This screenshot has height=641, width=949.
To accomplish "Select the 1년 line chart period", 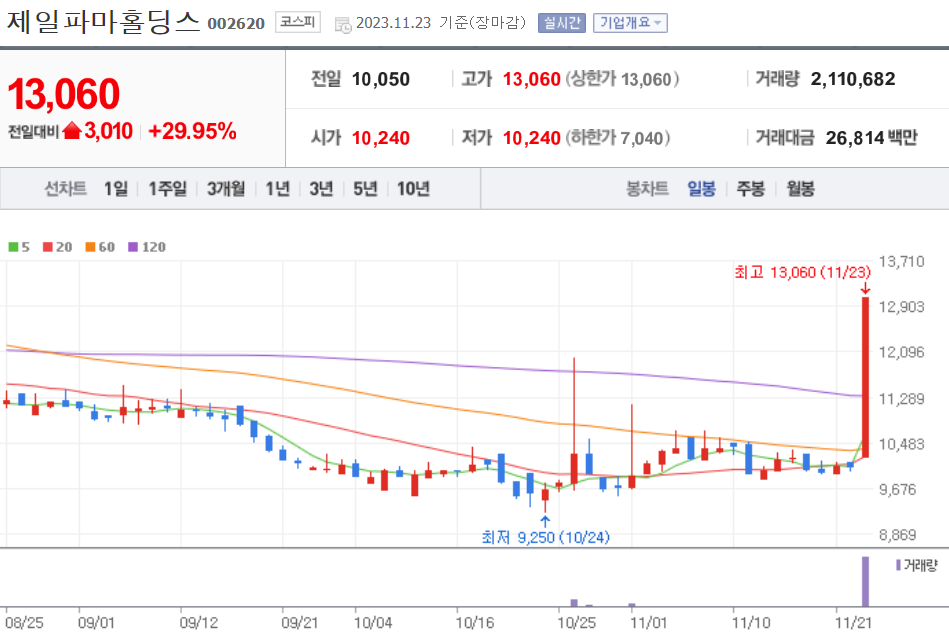I will click(278, 189).
